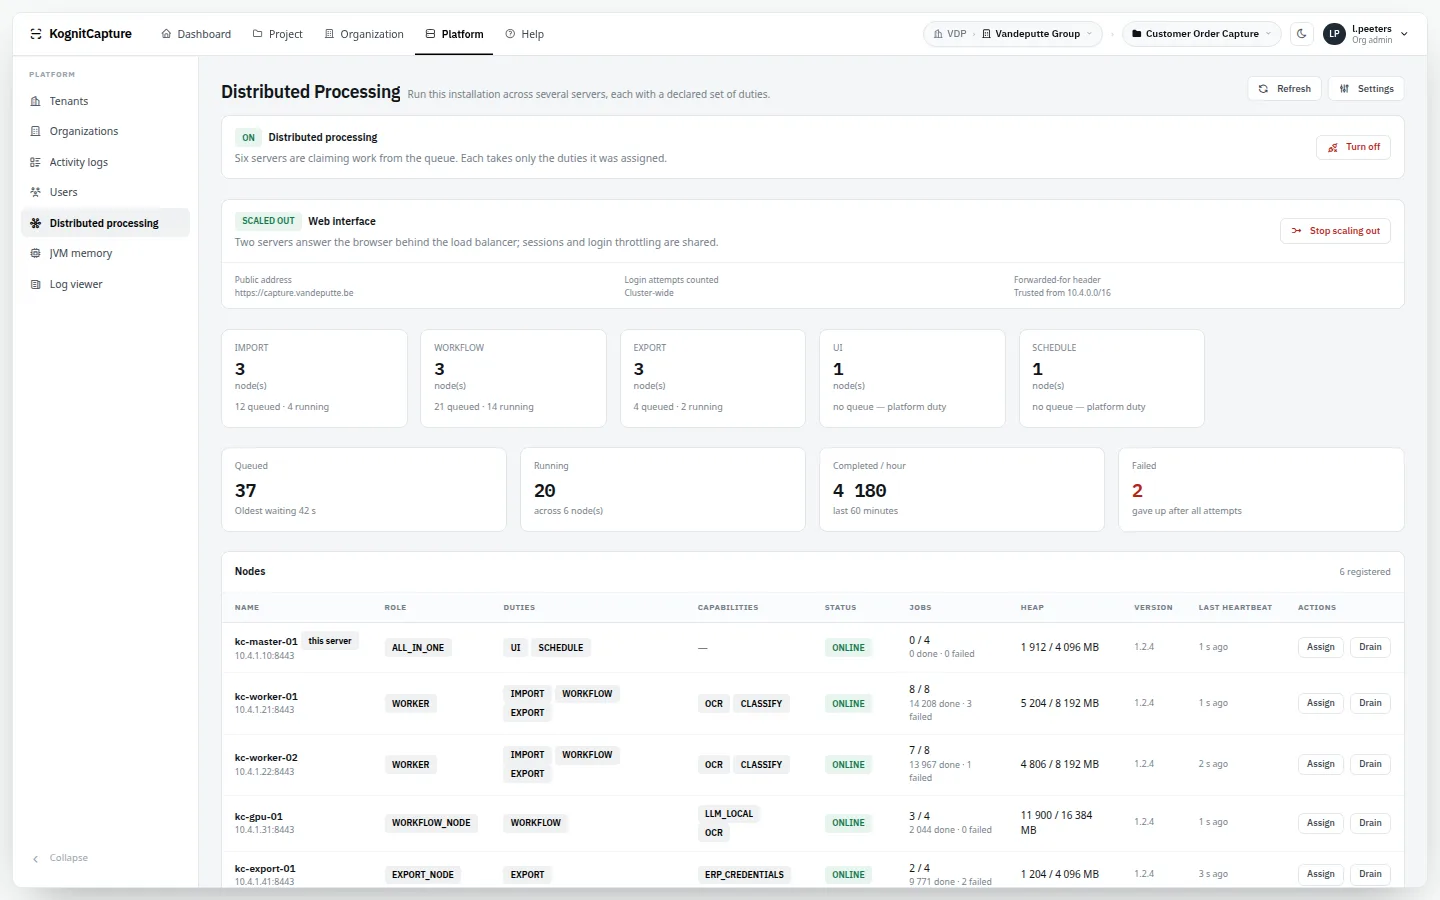Click the LP user avatar

pos(1334,34)
